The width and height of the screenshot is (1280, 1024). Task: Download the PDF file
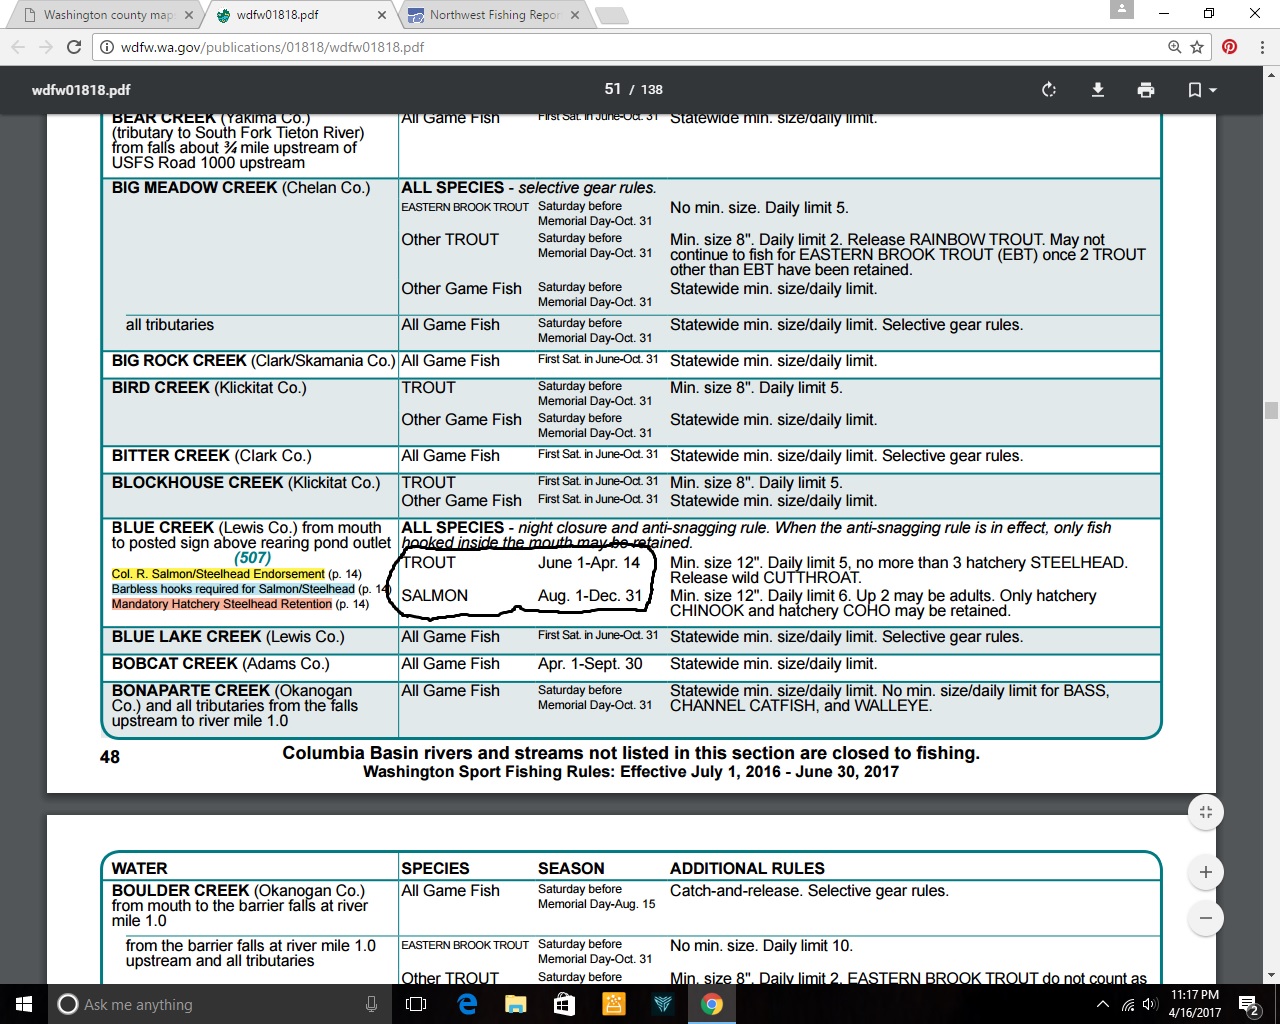tap(1097, 90)
